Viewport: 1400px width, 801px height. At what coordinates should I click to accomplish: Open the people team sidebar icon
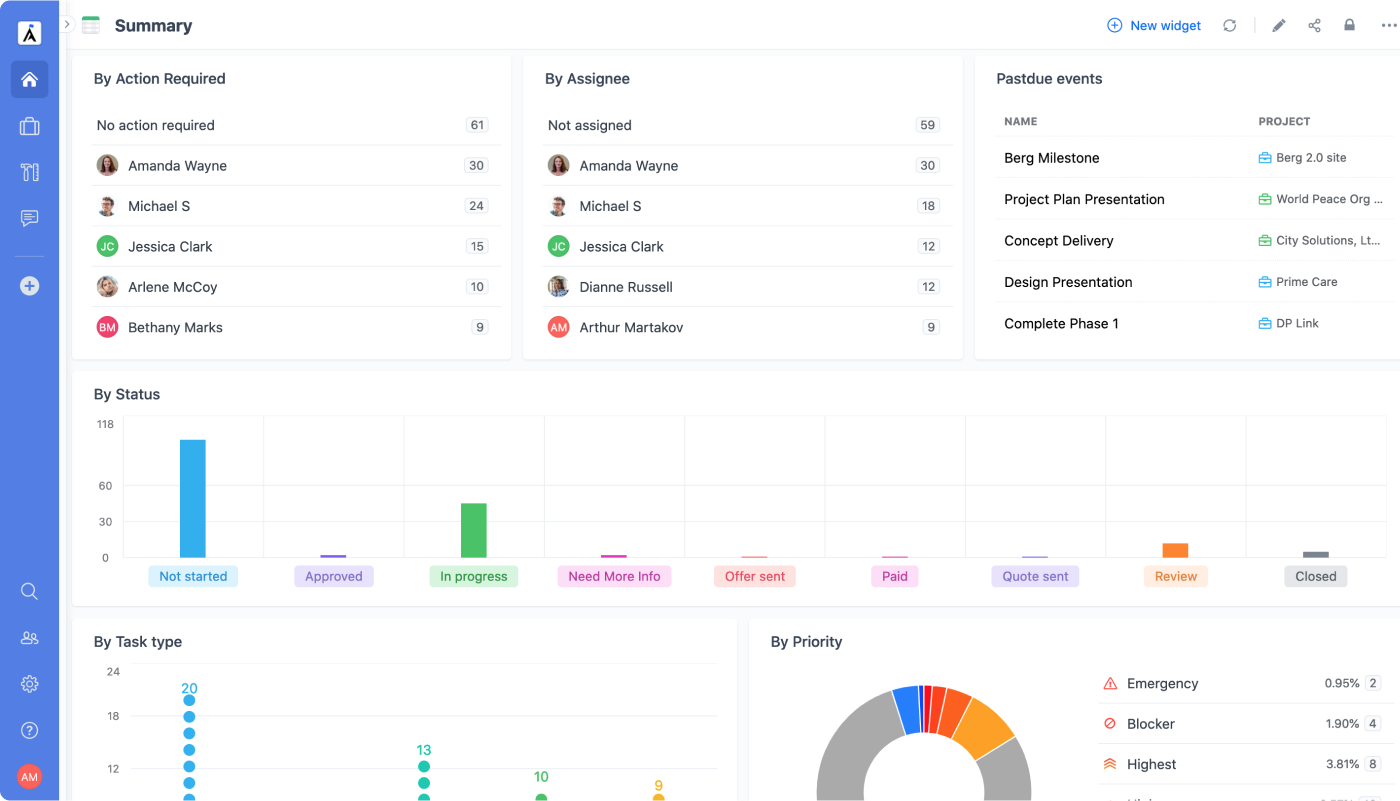[x=29, y=638]
